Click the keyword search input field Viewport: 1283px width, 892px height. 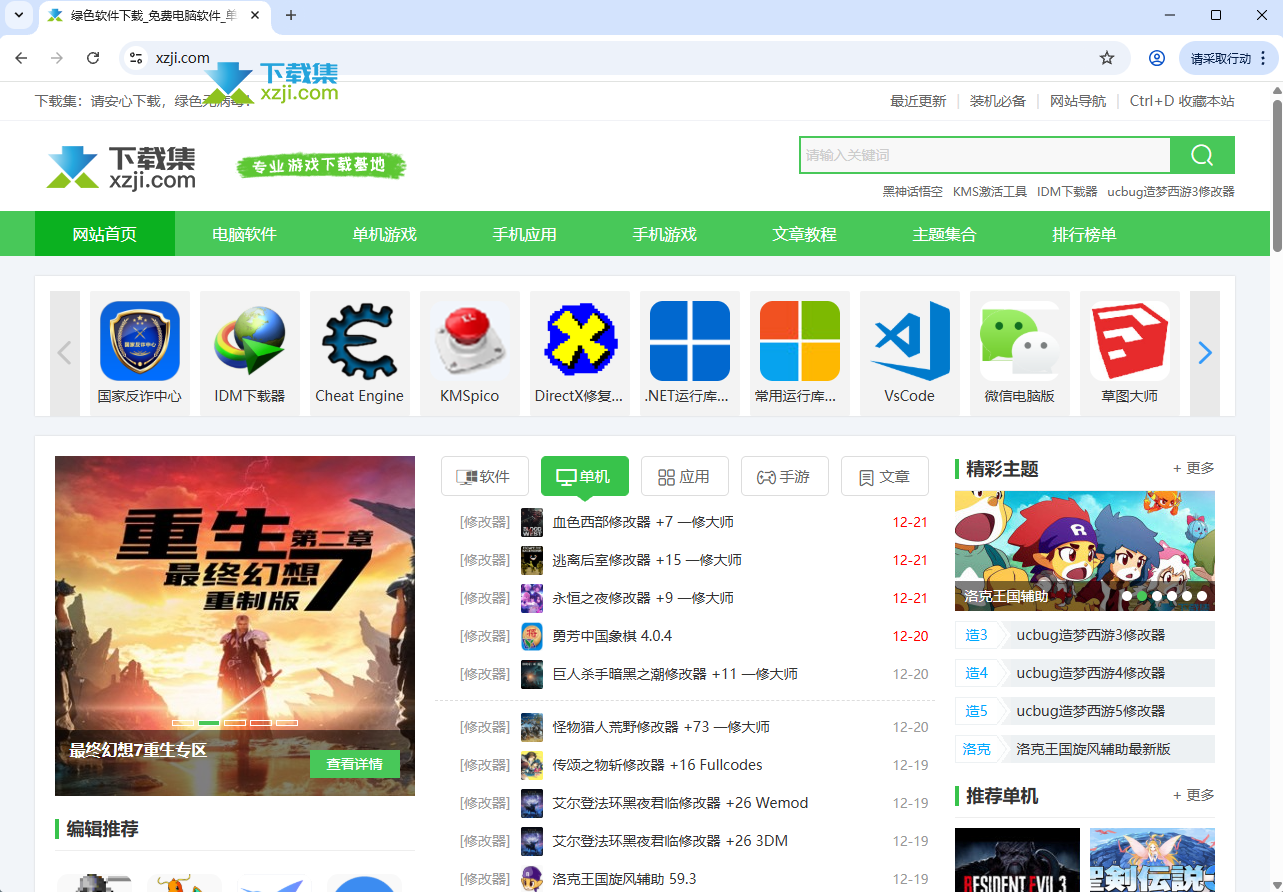[985, 155]
